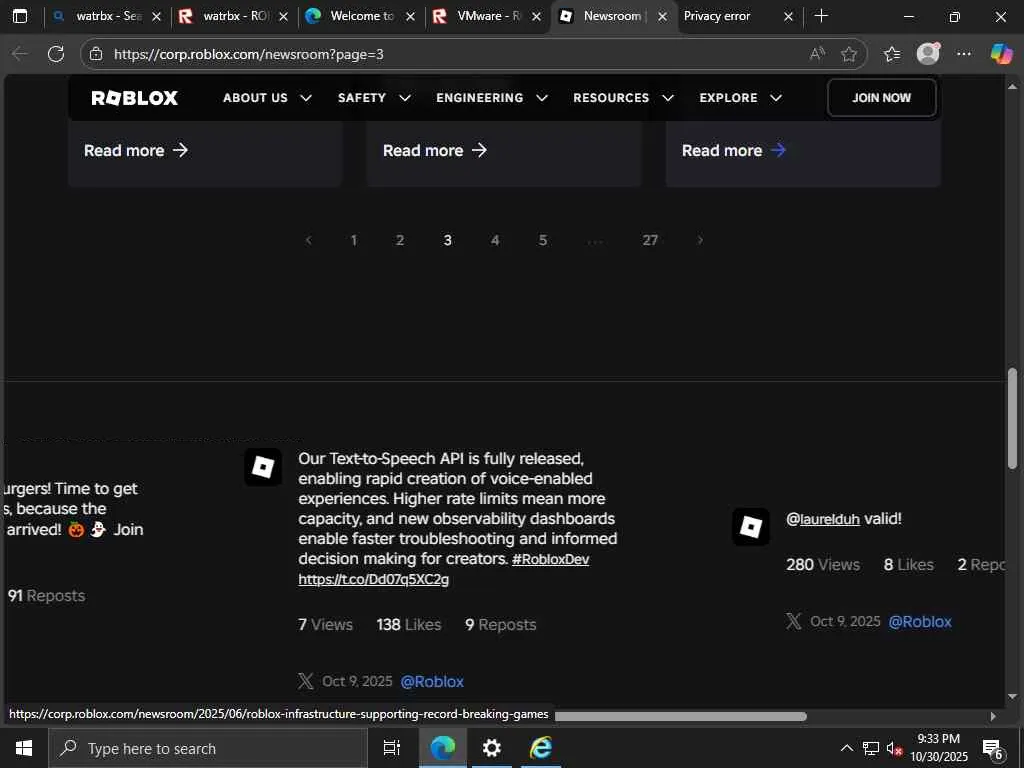Screen dimensions: 1024x768
Task: Add this page to favorites with the star icon
Action: pyautogui.click(x=848, y=54)
